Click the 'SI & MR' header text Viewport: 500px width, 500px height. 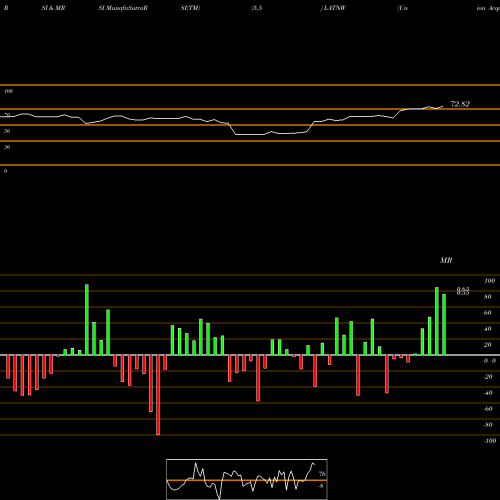tap(53, 8)
